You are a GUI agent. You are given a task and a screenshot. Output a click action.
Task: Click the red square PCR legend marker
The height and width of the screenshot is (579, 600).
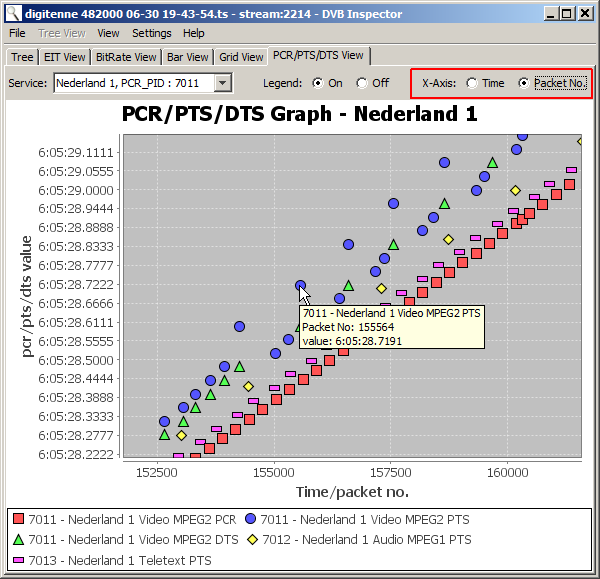[18, 519]
